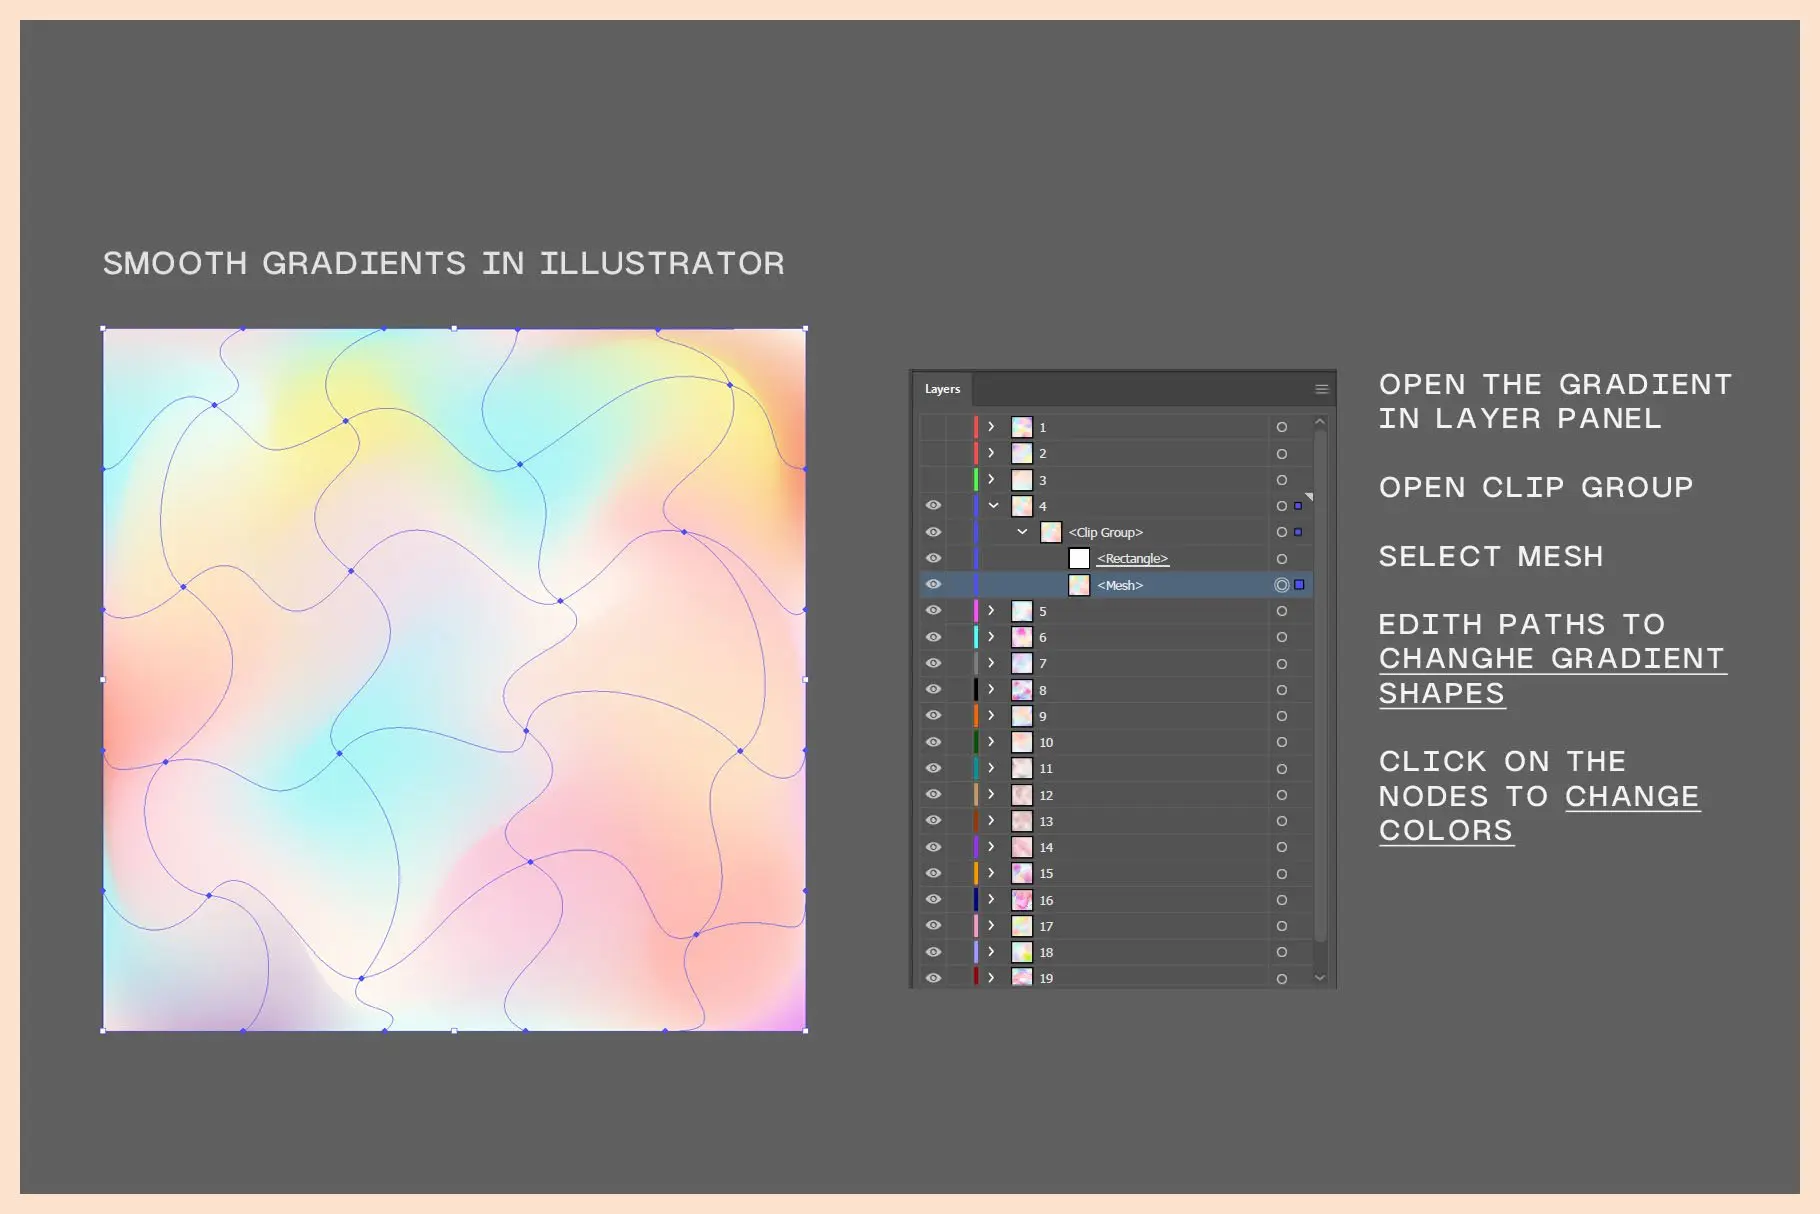
Task: Click the Layers panel scroll down arrow
Action: 1320,978
